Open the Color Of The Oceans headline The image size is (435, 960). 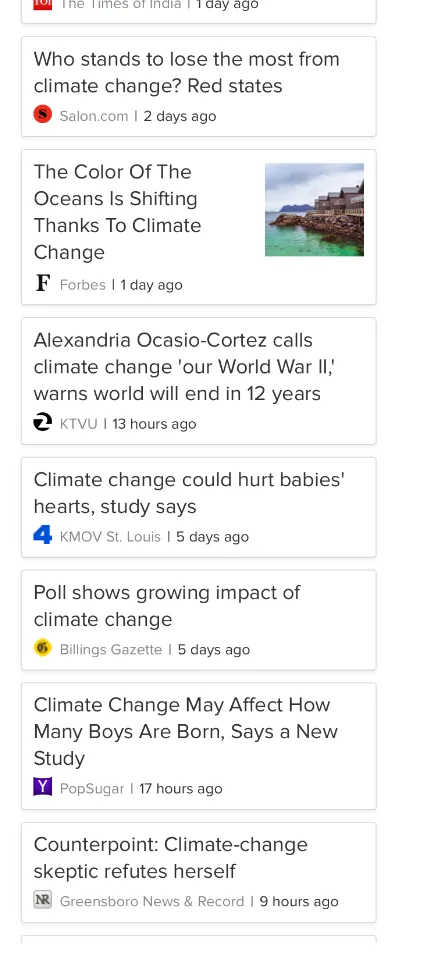(117, 212)
